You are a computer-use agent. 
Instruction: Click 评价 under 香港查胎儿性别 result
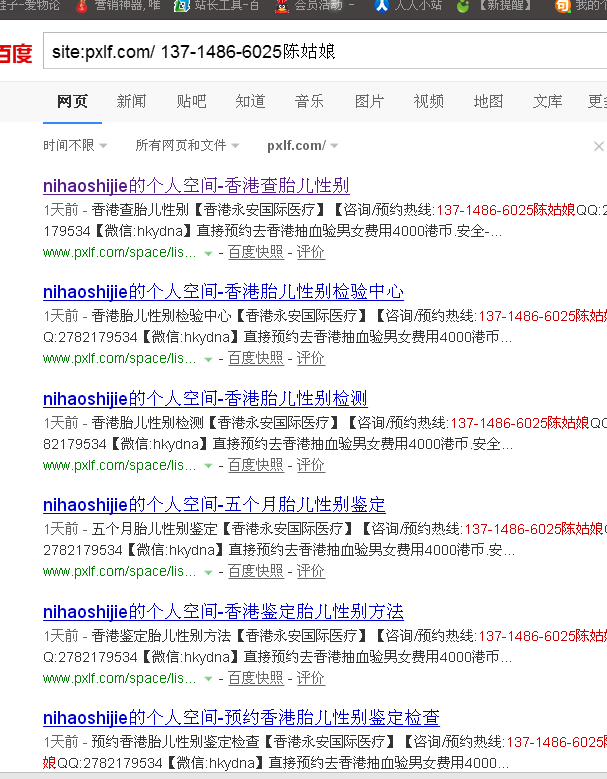(x=311, y=252)
